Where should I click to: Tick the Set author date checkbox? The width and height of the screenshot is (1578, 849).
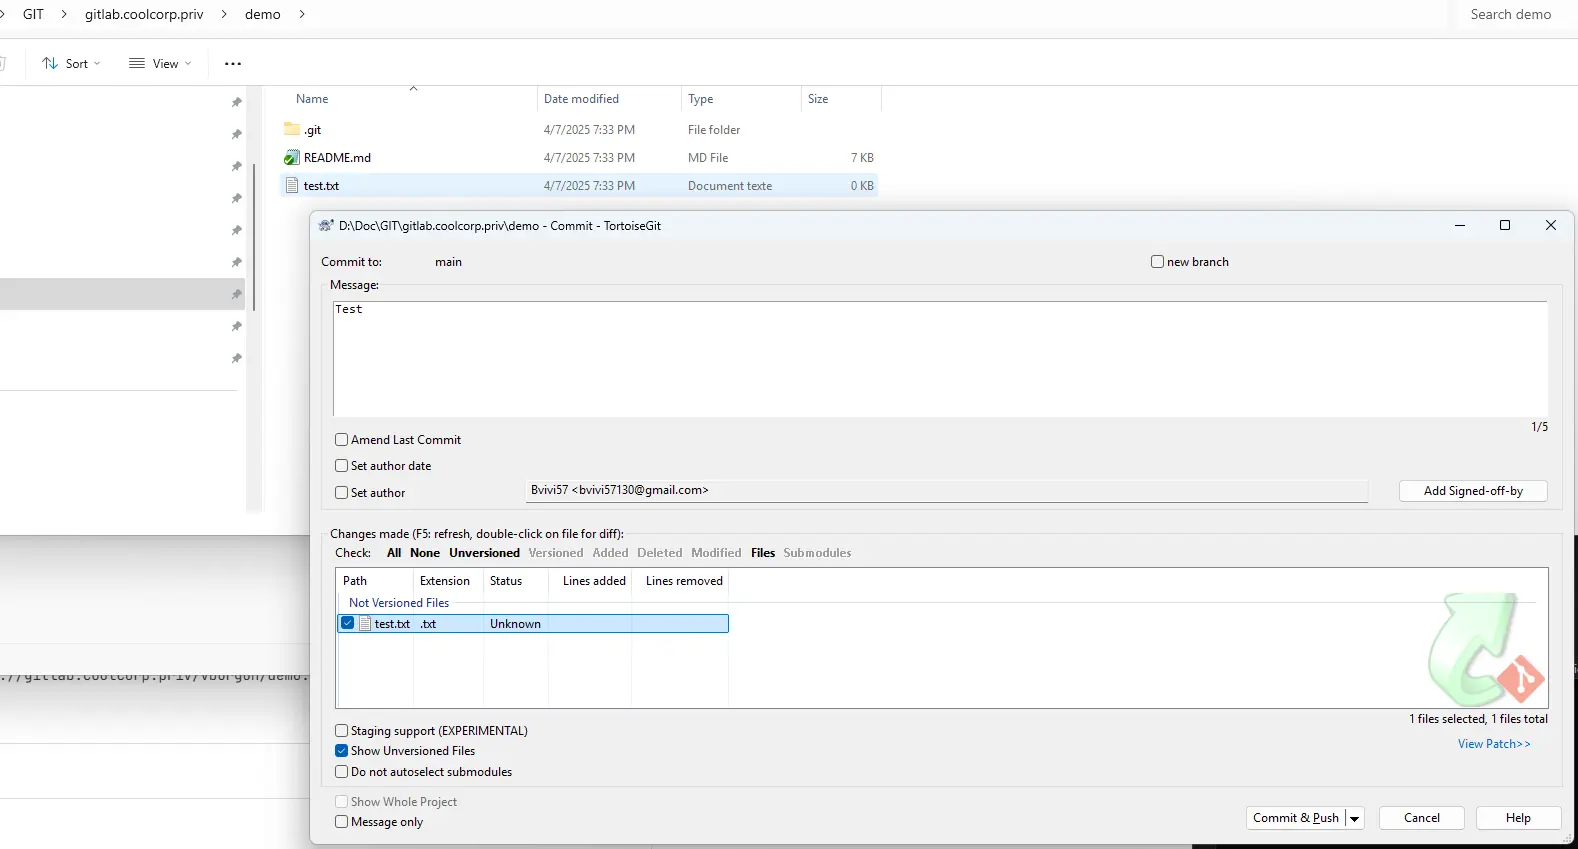coord(341,466)
